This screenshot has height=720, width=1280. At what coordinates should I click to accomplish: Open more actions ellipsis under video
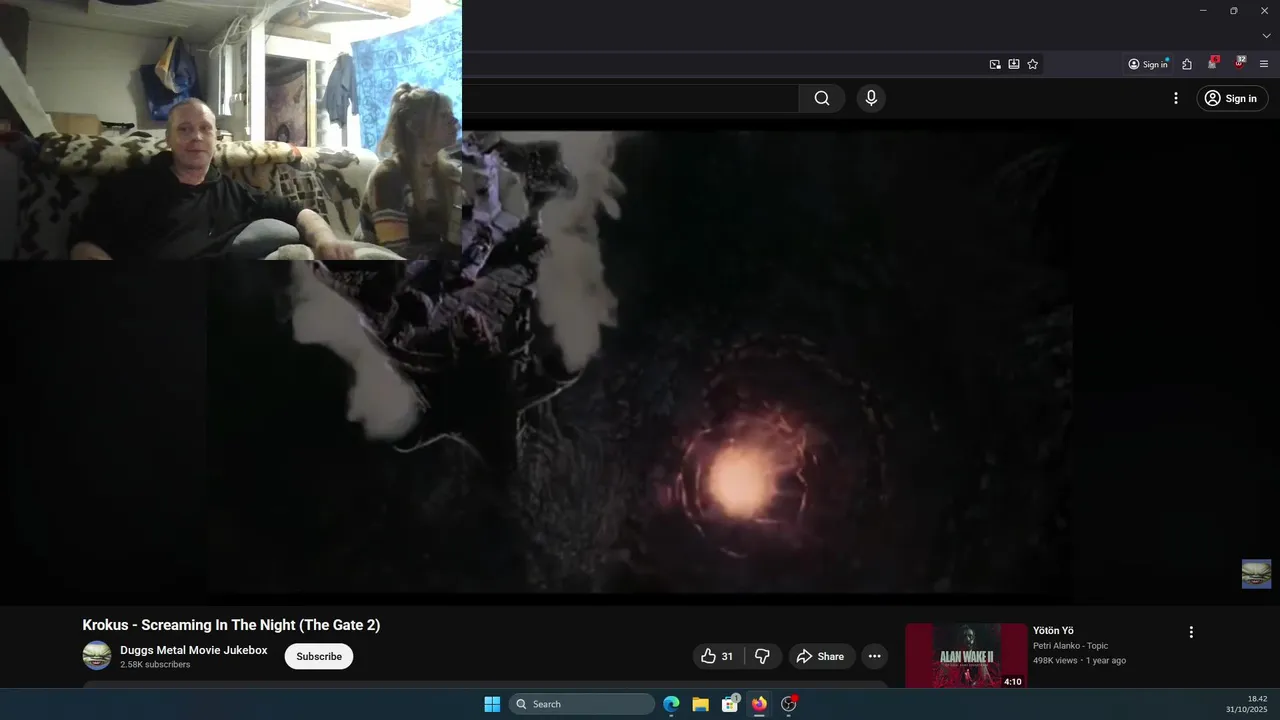(874, 656)
